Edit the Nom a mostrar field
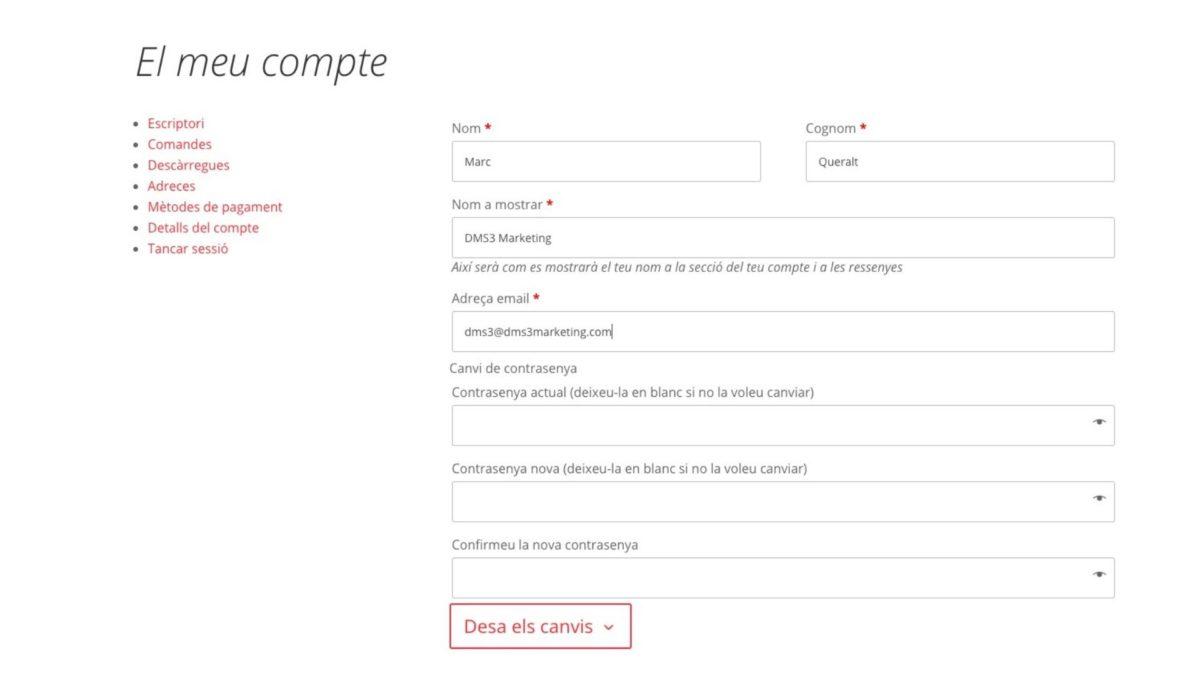Screen dimensions: 1200x675 point(783,238)
